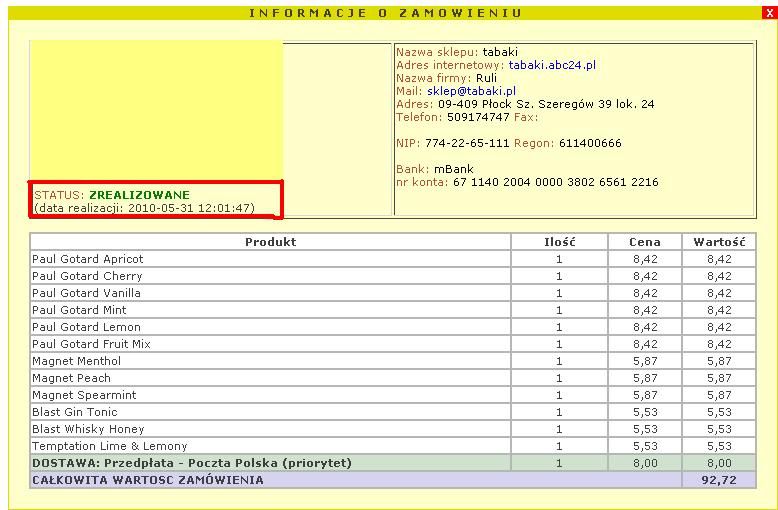778x510 pixels.
Task: Click the Cena value for Paul Gotard Cherry
Action: (x=645, y=276)
